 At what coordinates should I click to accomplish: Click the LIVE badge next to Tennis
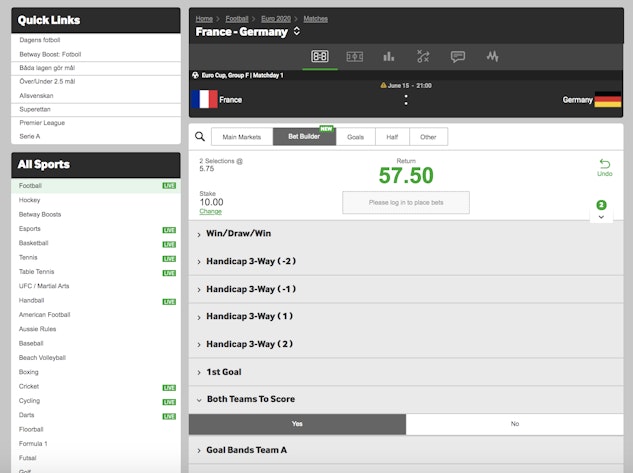[x=169, y=259]
